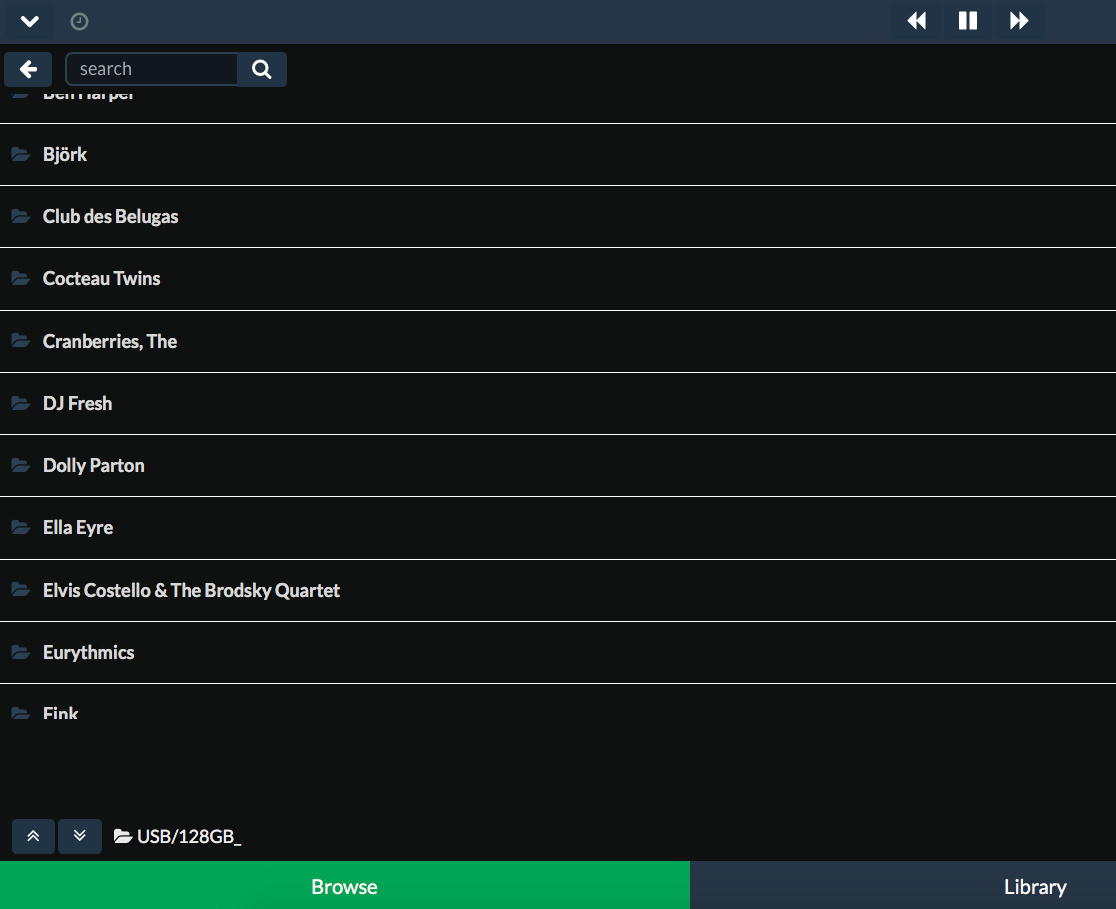
Task: Jump to list bottom with double-down arrows
Action: (80, 836)
